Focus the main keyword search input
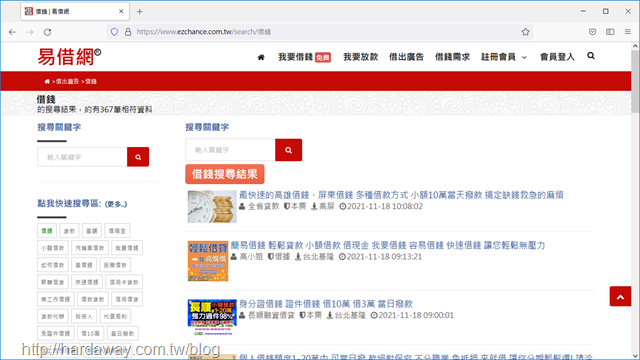The height and width of the screenshot is (360, 640). 230,150
